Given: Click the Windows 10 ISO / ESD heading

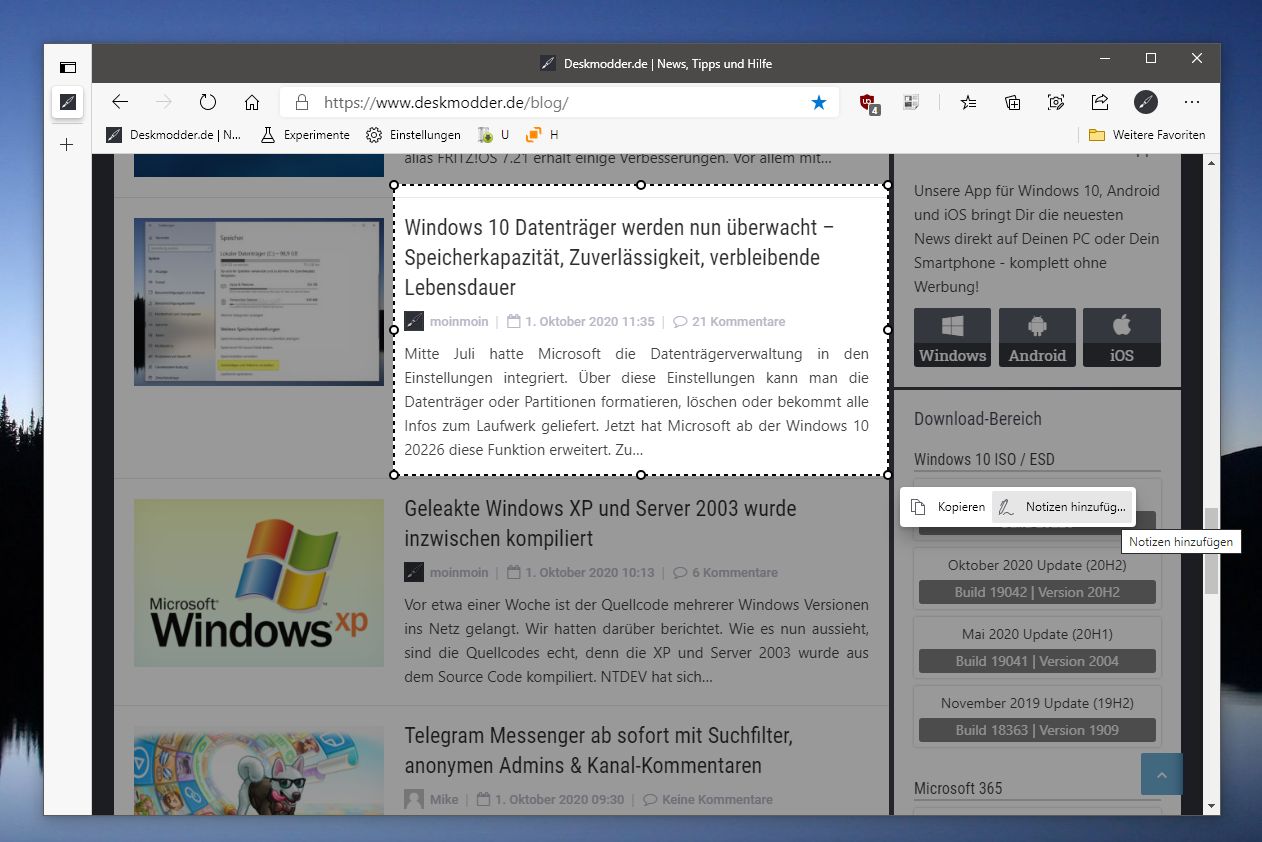Looking at the screenshot, I should coord(984,459).
